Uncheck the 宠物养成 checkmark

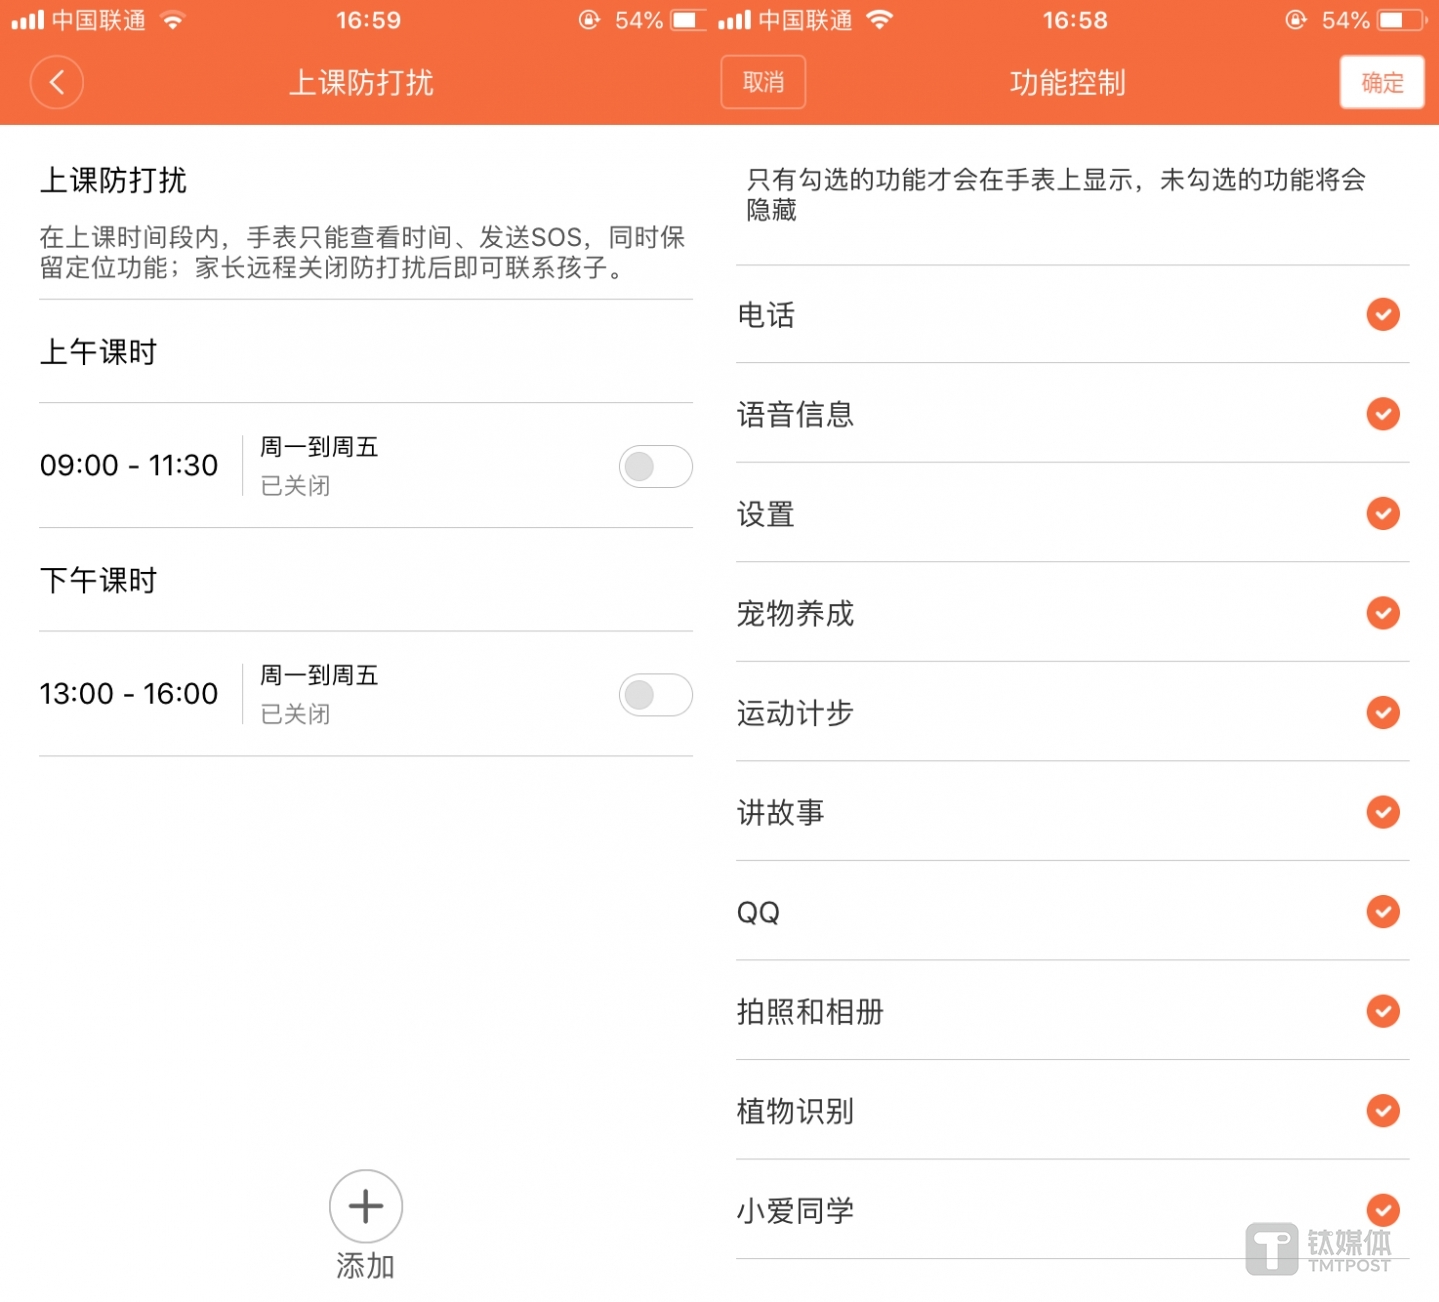coord(1382,613)
